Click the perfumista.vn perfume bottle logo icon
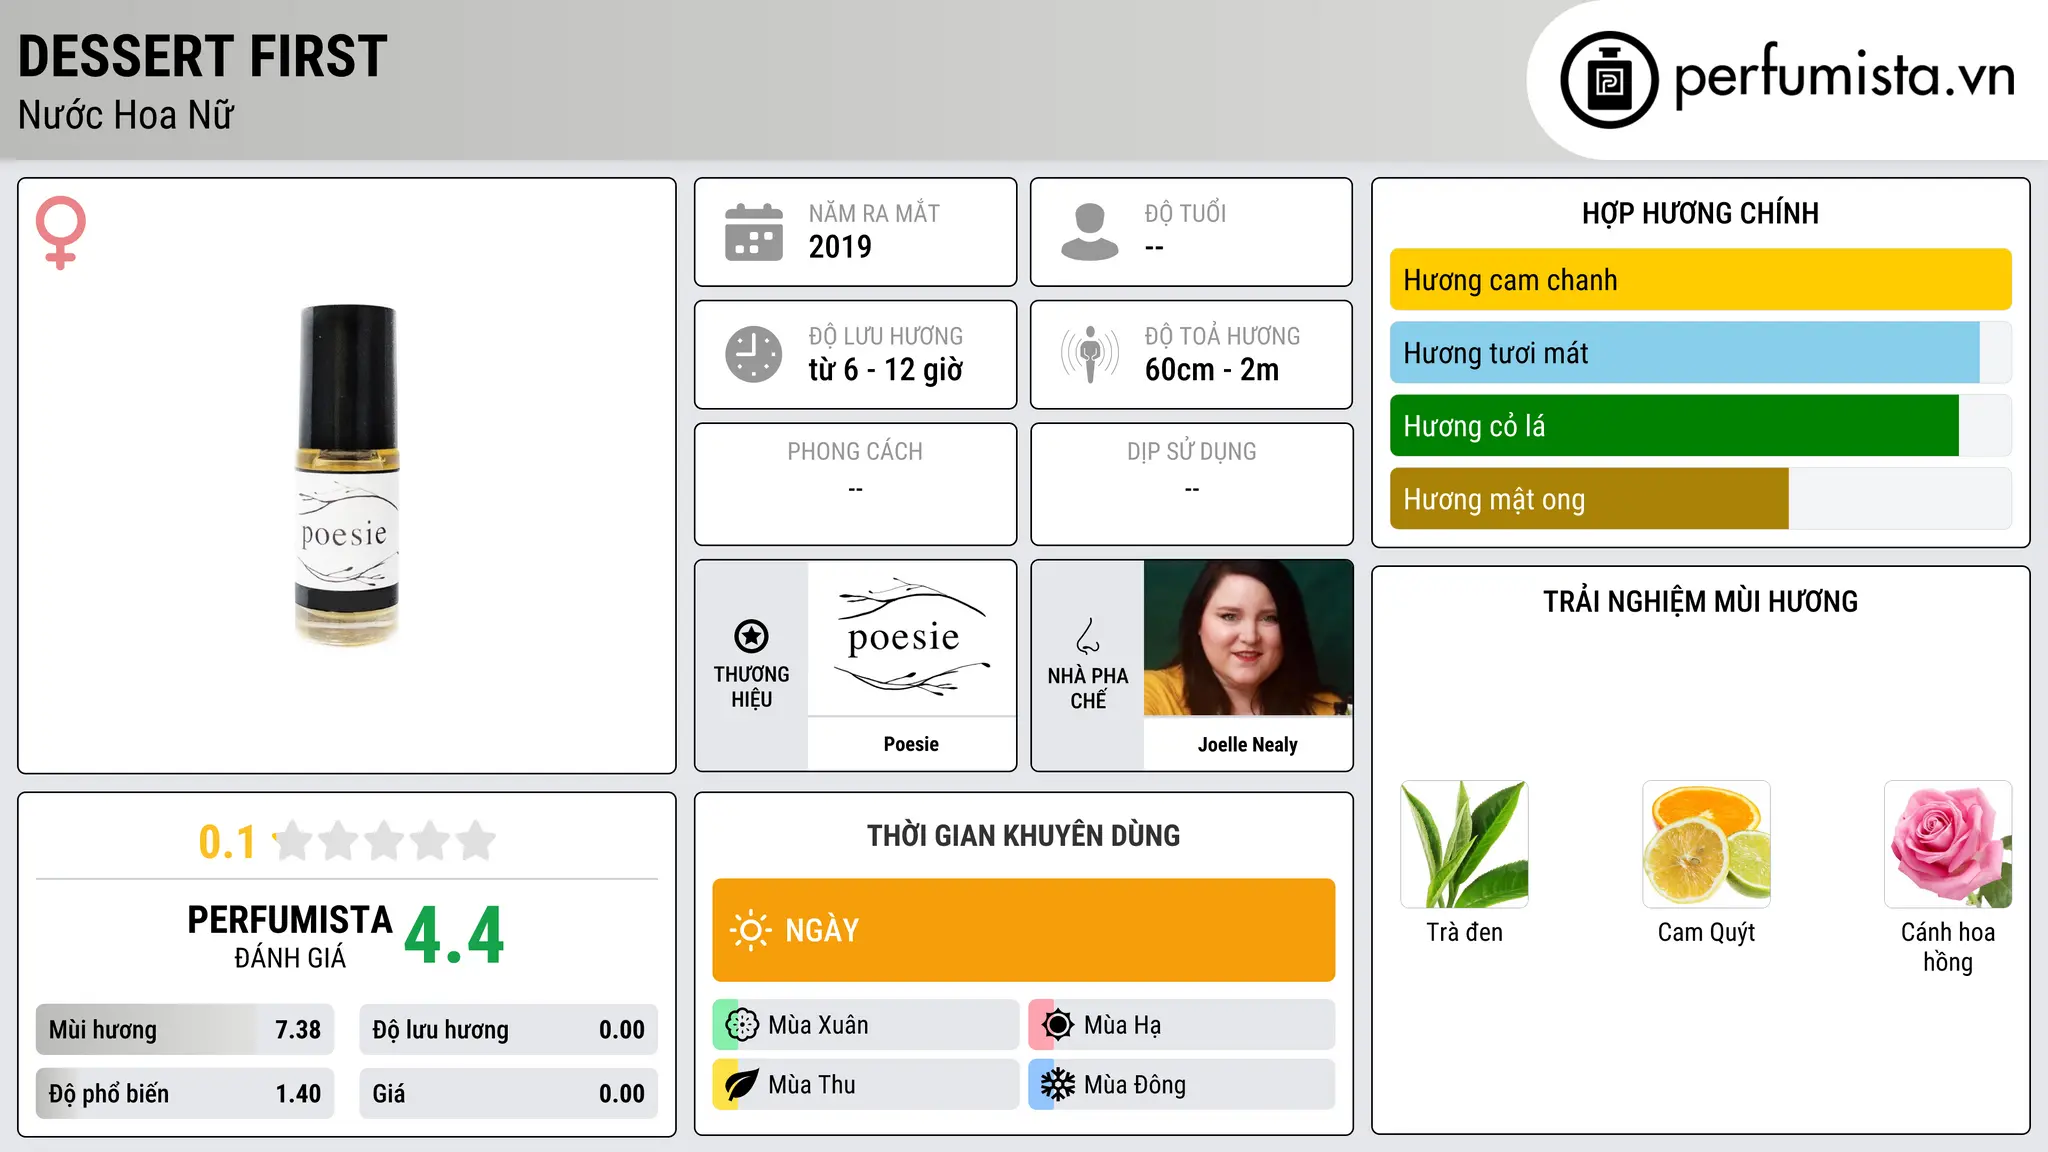This screenshot has width=2048, height=1152. coord(1609,80)
